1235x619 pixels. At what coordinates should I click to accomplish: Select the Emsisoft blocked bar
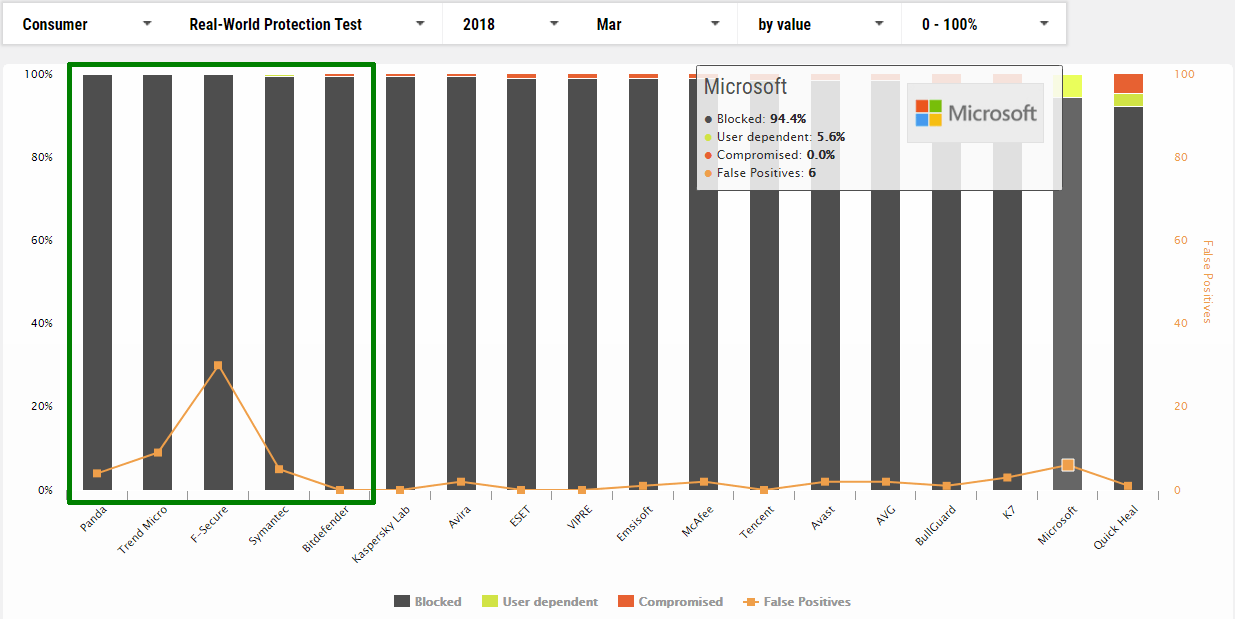(x=643, y=284)
